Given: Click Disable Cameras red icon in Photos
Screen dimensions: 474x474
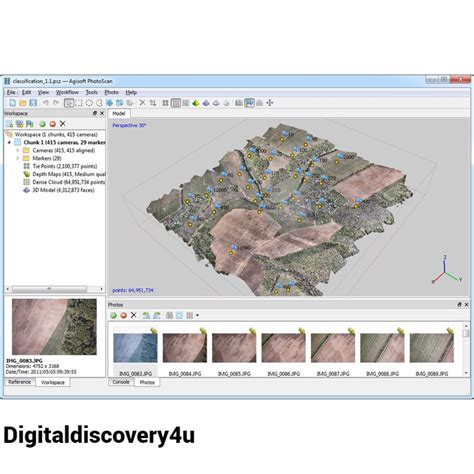Looking at the screenshot, I should [124, 315].
